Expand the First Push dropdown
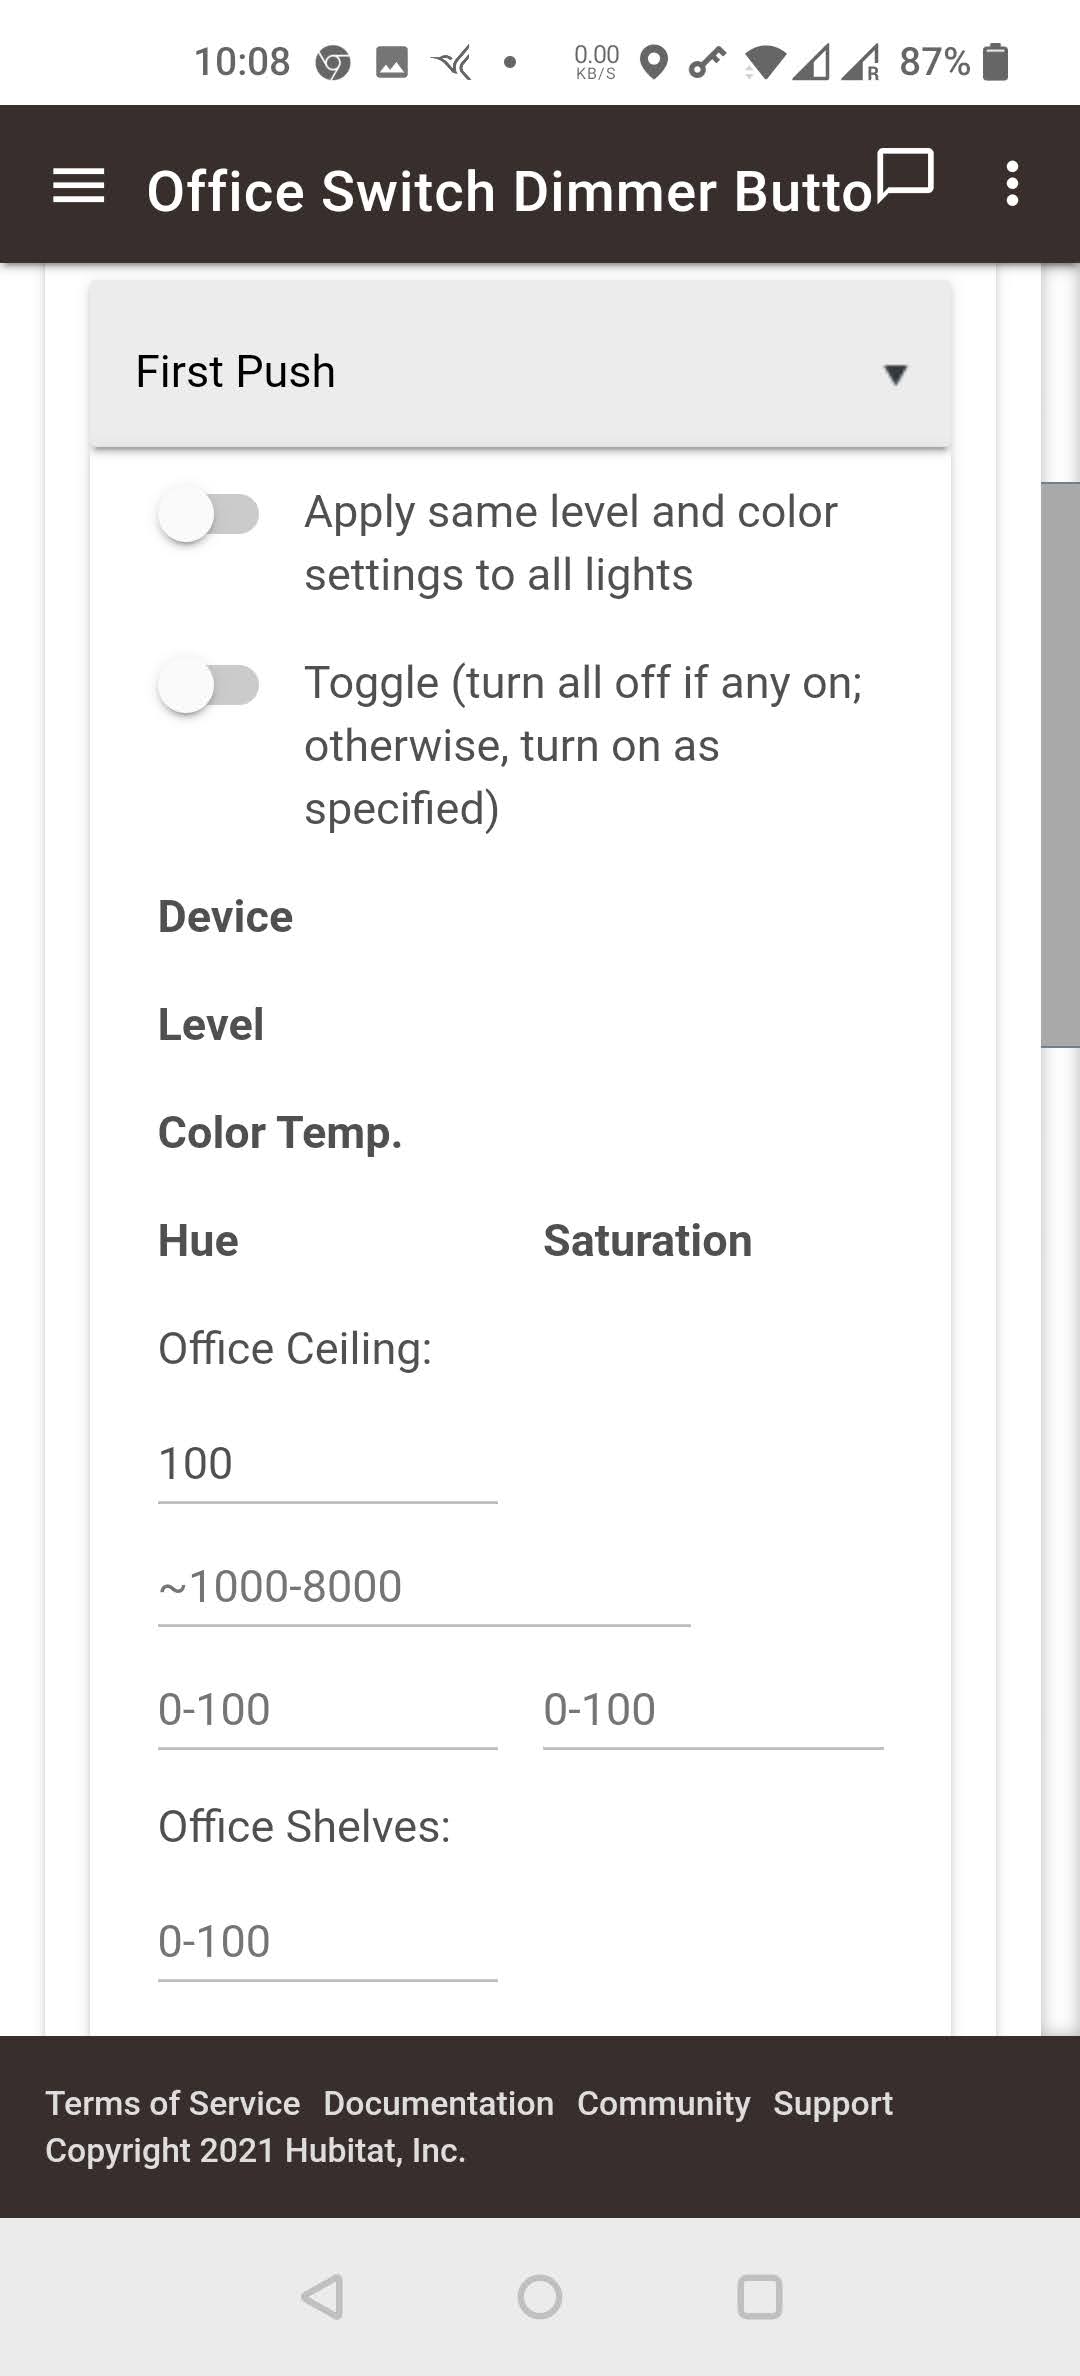The height and width of the screenshot is (2376, 1080). 520,372
